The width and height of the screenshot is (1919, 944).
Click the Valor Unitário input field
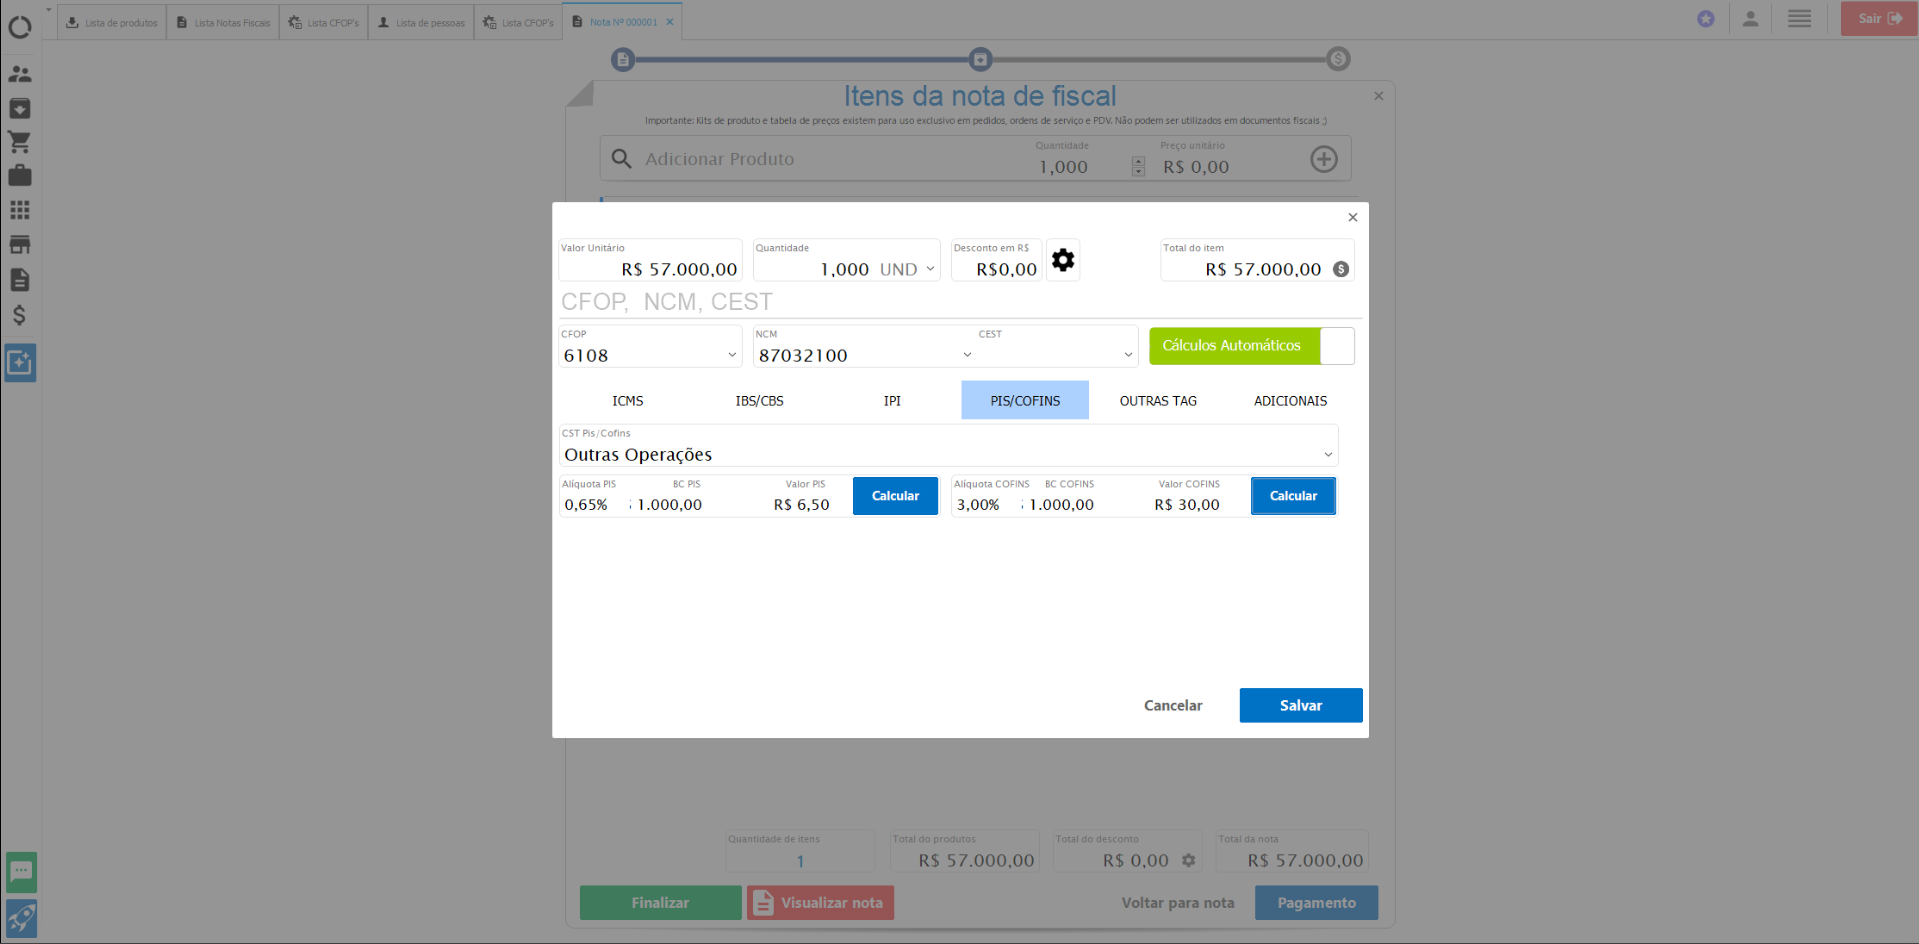click(x=650, y=269)
